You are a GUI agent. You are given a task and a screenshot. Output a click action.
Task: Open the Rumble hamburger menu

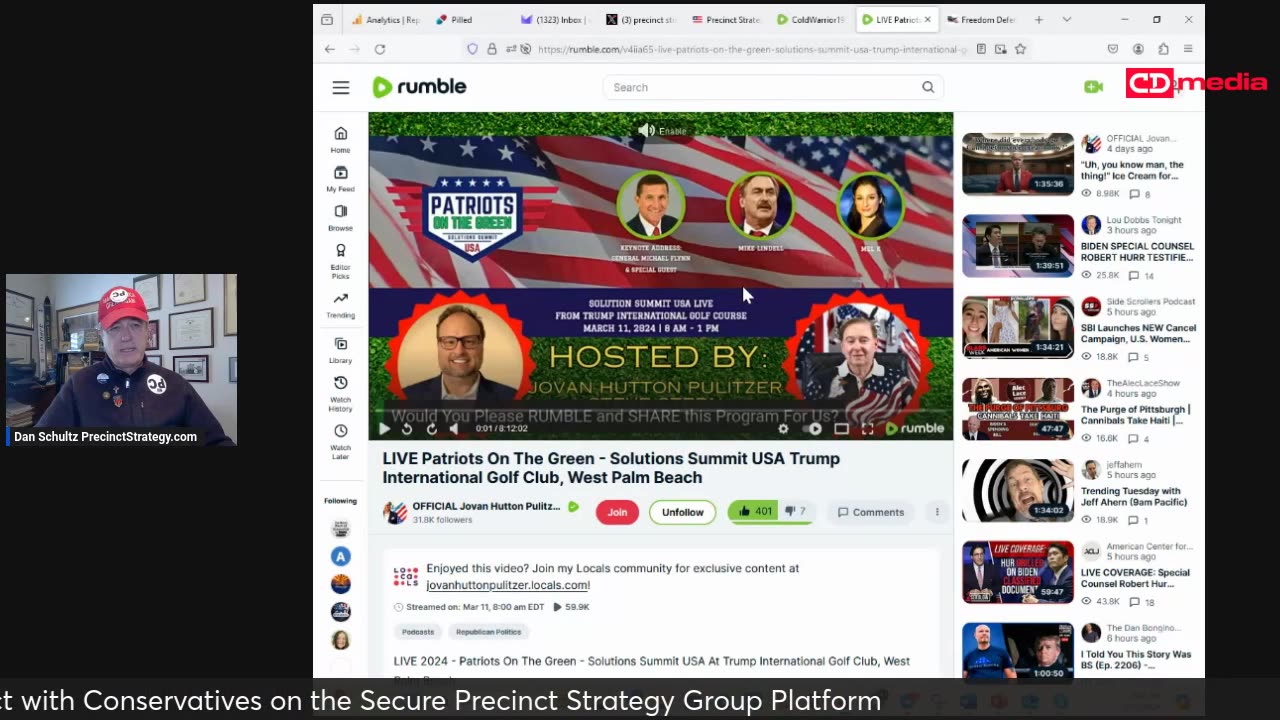tap(341, 88)
